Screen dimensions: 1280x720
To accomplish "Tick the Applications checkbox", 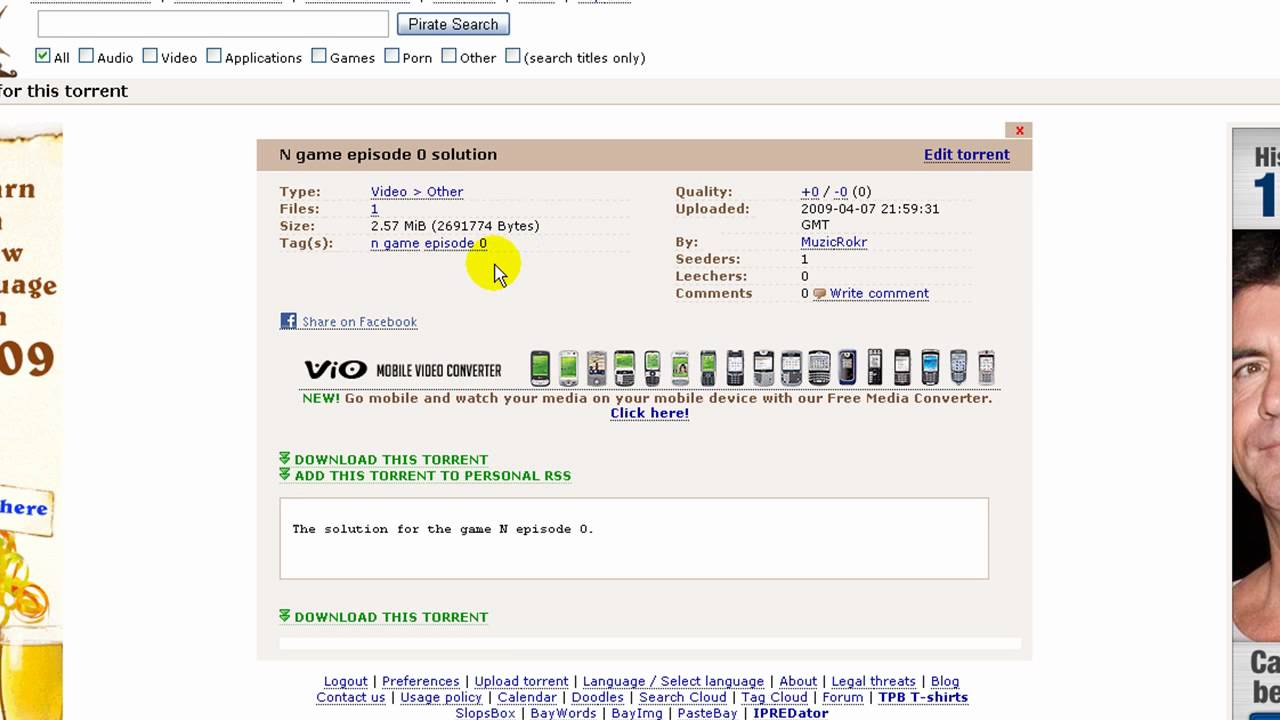I will [214, 56].
